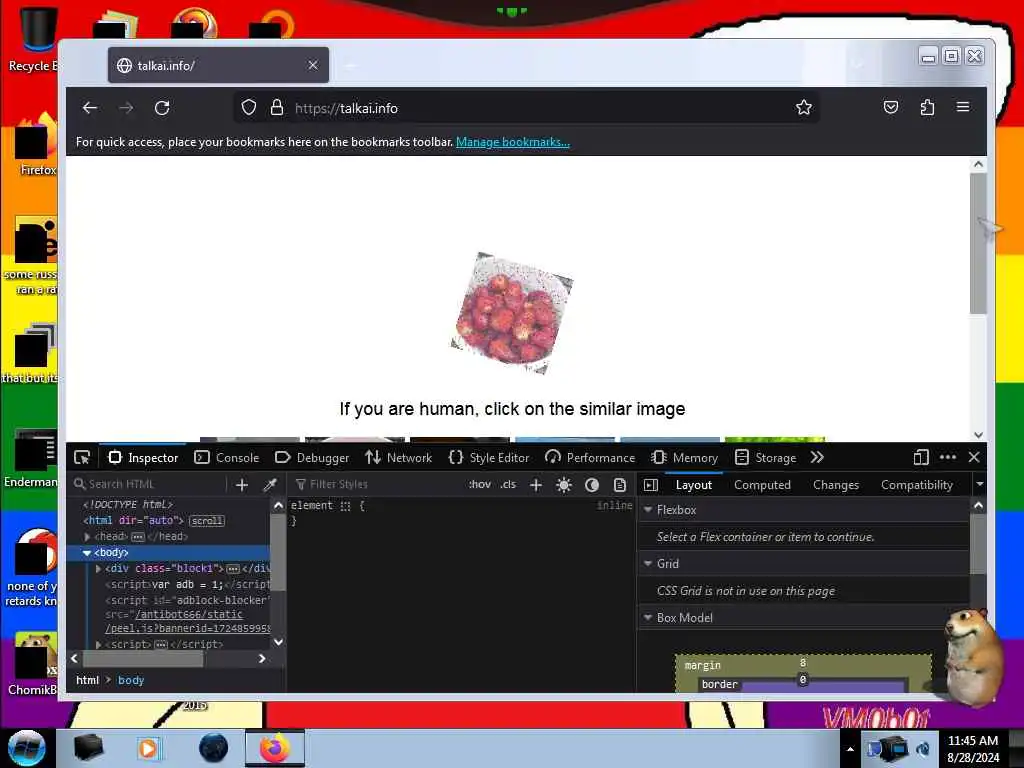Select body in the breadcrumb trail

(131, 680)
